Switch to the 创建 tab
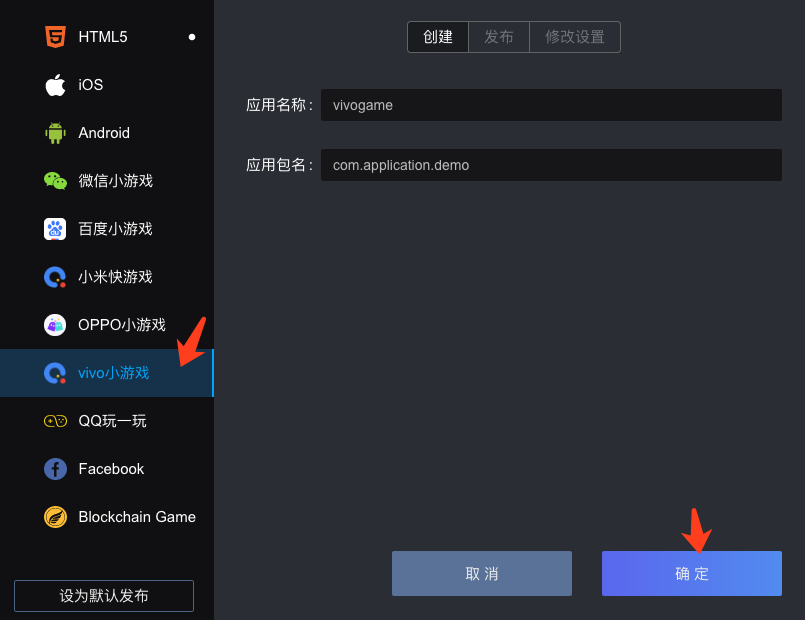The image size is (805, 620). tap(438, 37)
